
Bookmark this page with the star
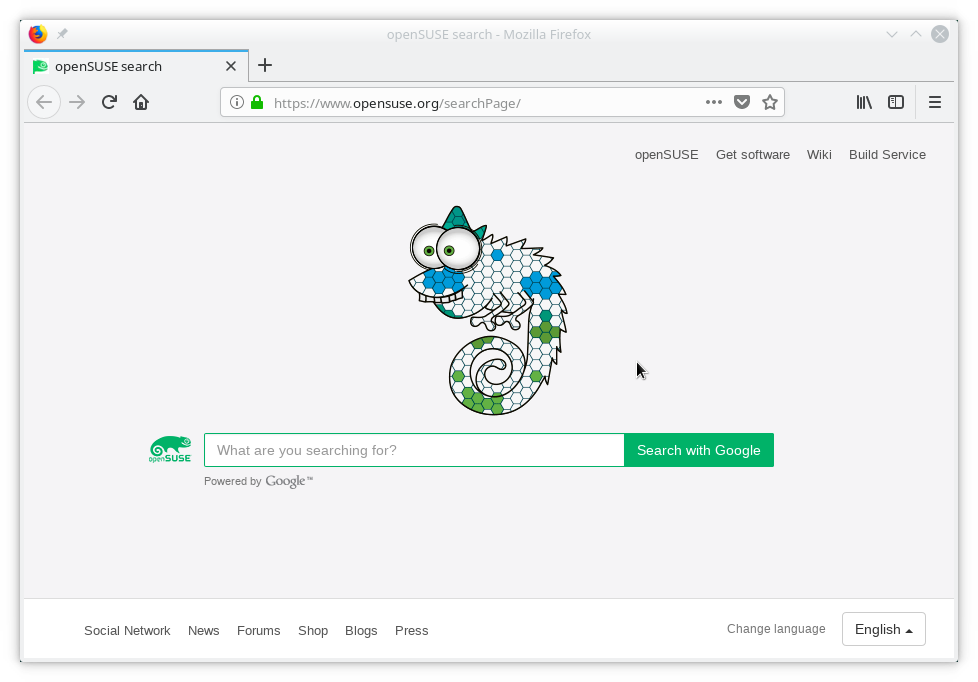(x=770, y=102)
